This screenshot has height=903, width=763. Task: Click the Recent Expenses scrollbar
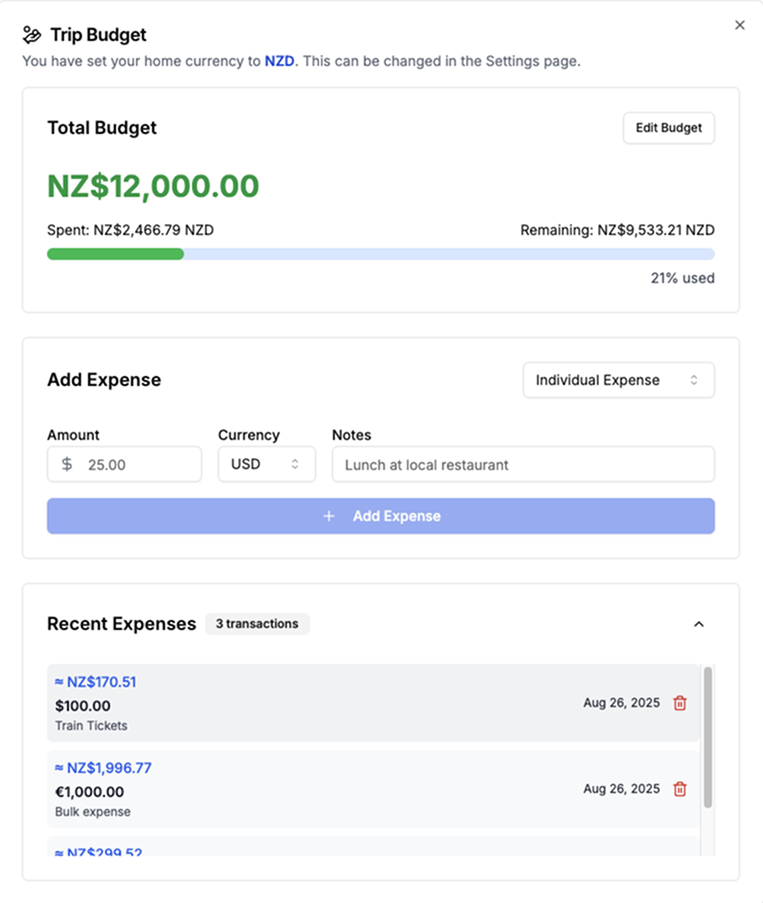click(x=708, y=737)
